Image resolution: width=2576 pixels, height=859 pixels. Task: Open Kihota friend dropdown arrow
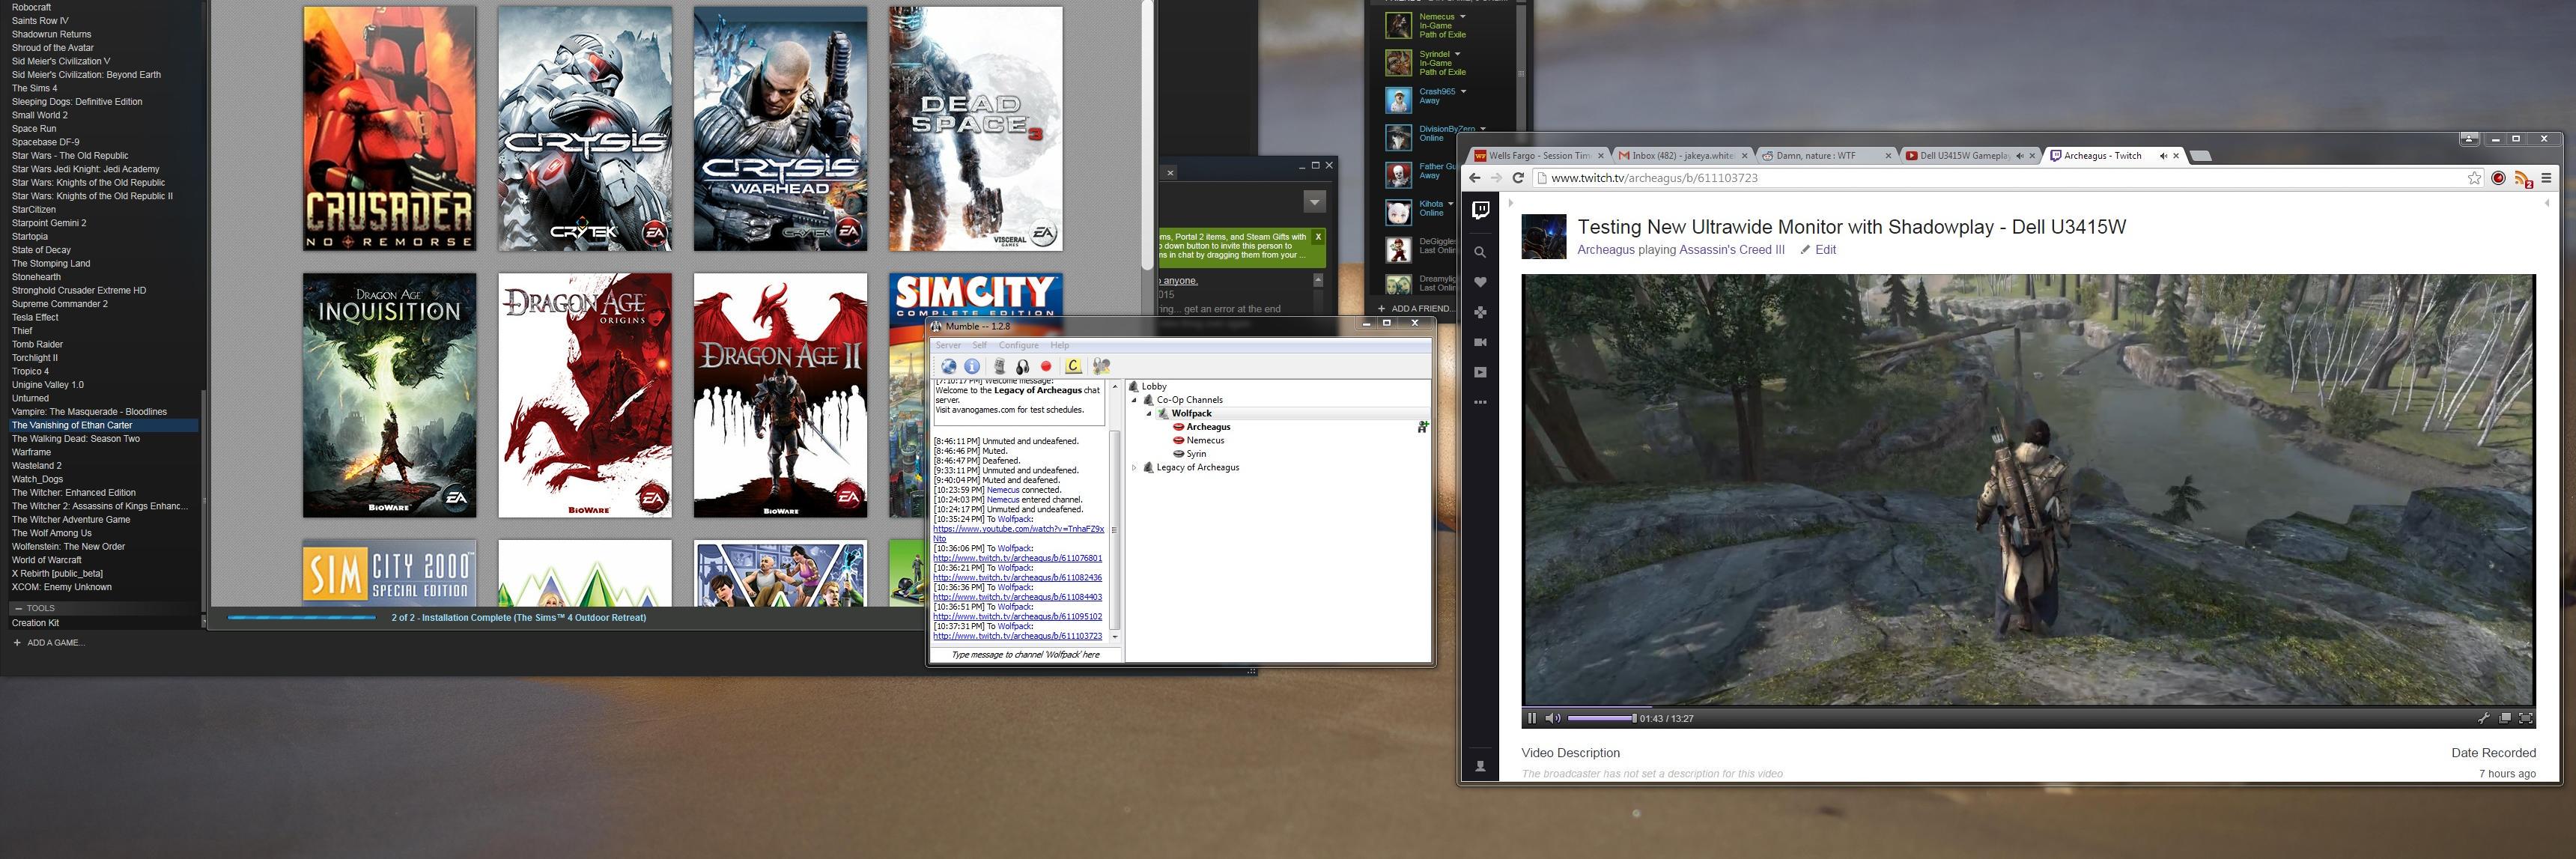(1451, 204)
